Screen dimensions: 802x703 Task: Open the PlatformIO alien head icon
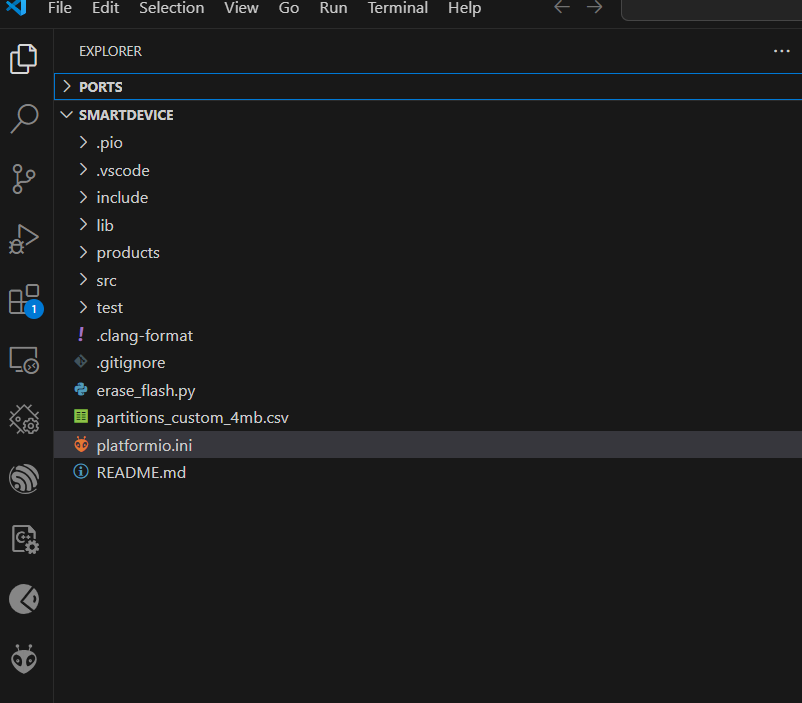[24, 659]
